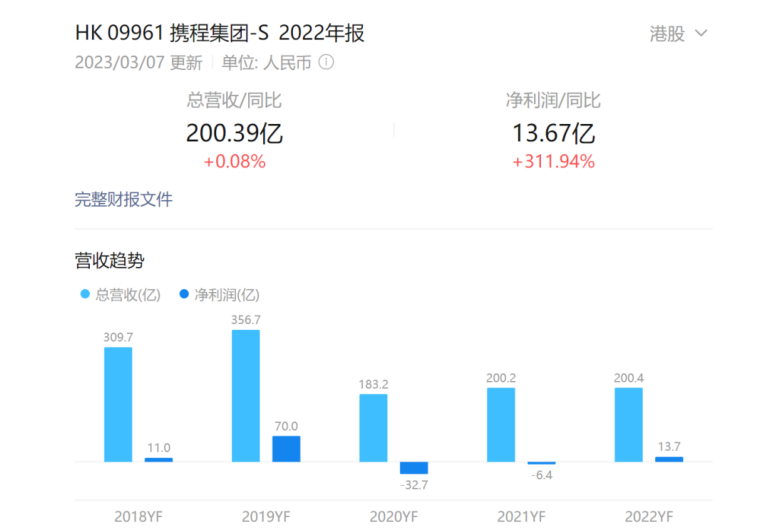Open the 港股 market dropdown
This screenshot has width=770, height=530.
(x=678, y=33)
